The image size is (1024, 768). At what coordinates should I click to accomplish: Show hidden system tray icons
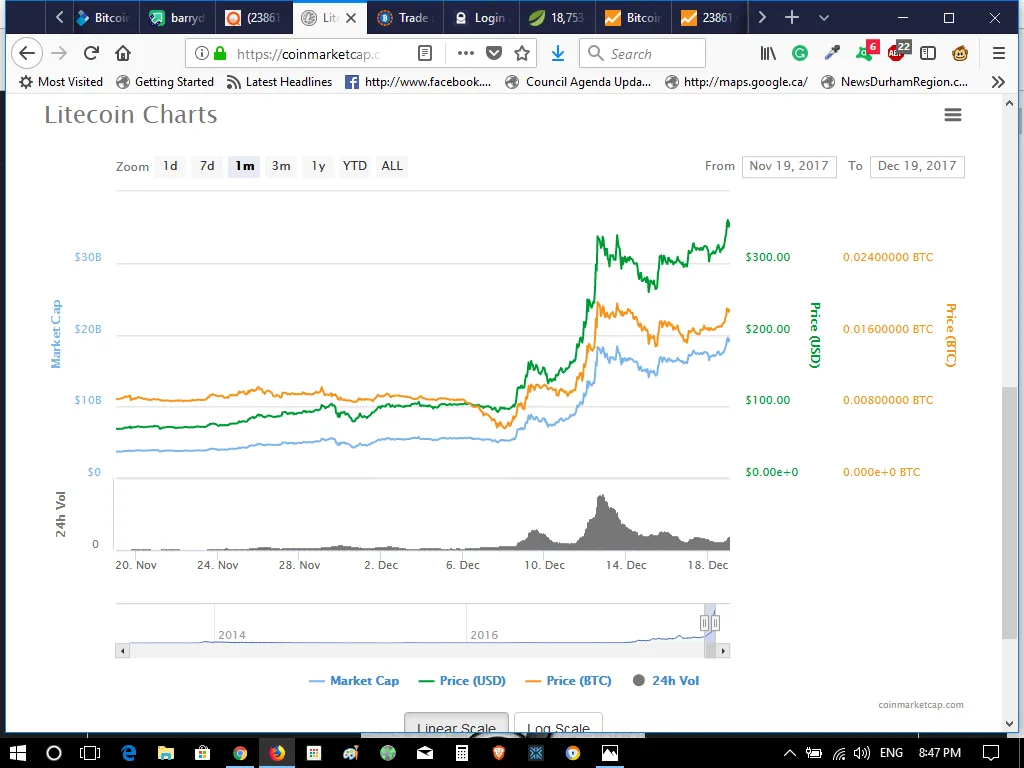(x=789, y=753)
